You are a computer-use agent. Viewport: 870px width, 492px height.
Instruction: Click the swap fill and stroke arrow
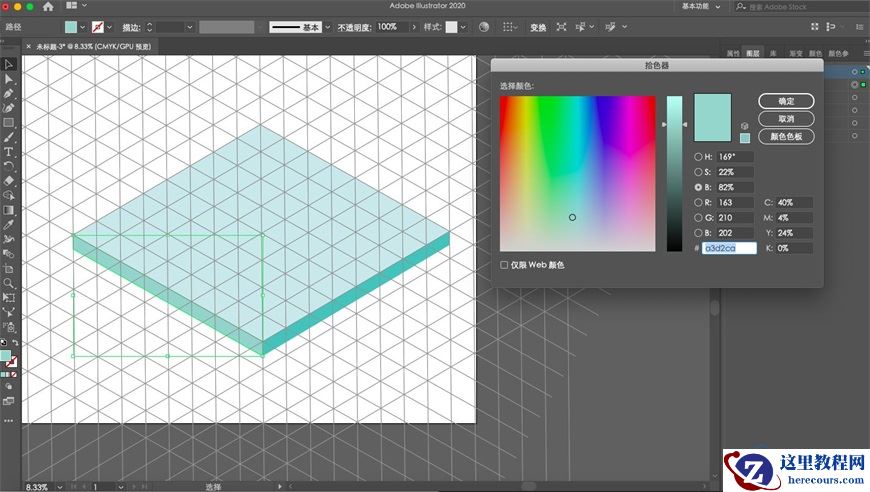(15, 343)
